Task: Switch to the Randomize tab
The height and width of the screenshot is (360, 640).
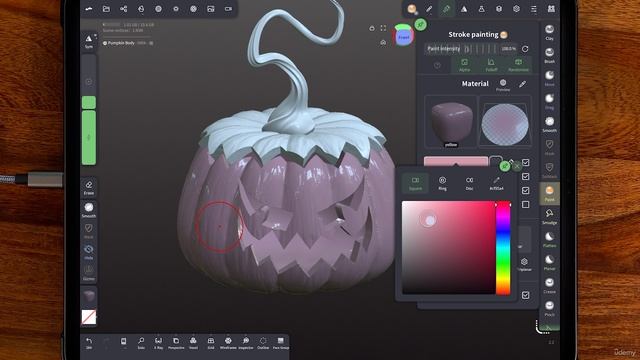Action: tap(518, 65)
